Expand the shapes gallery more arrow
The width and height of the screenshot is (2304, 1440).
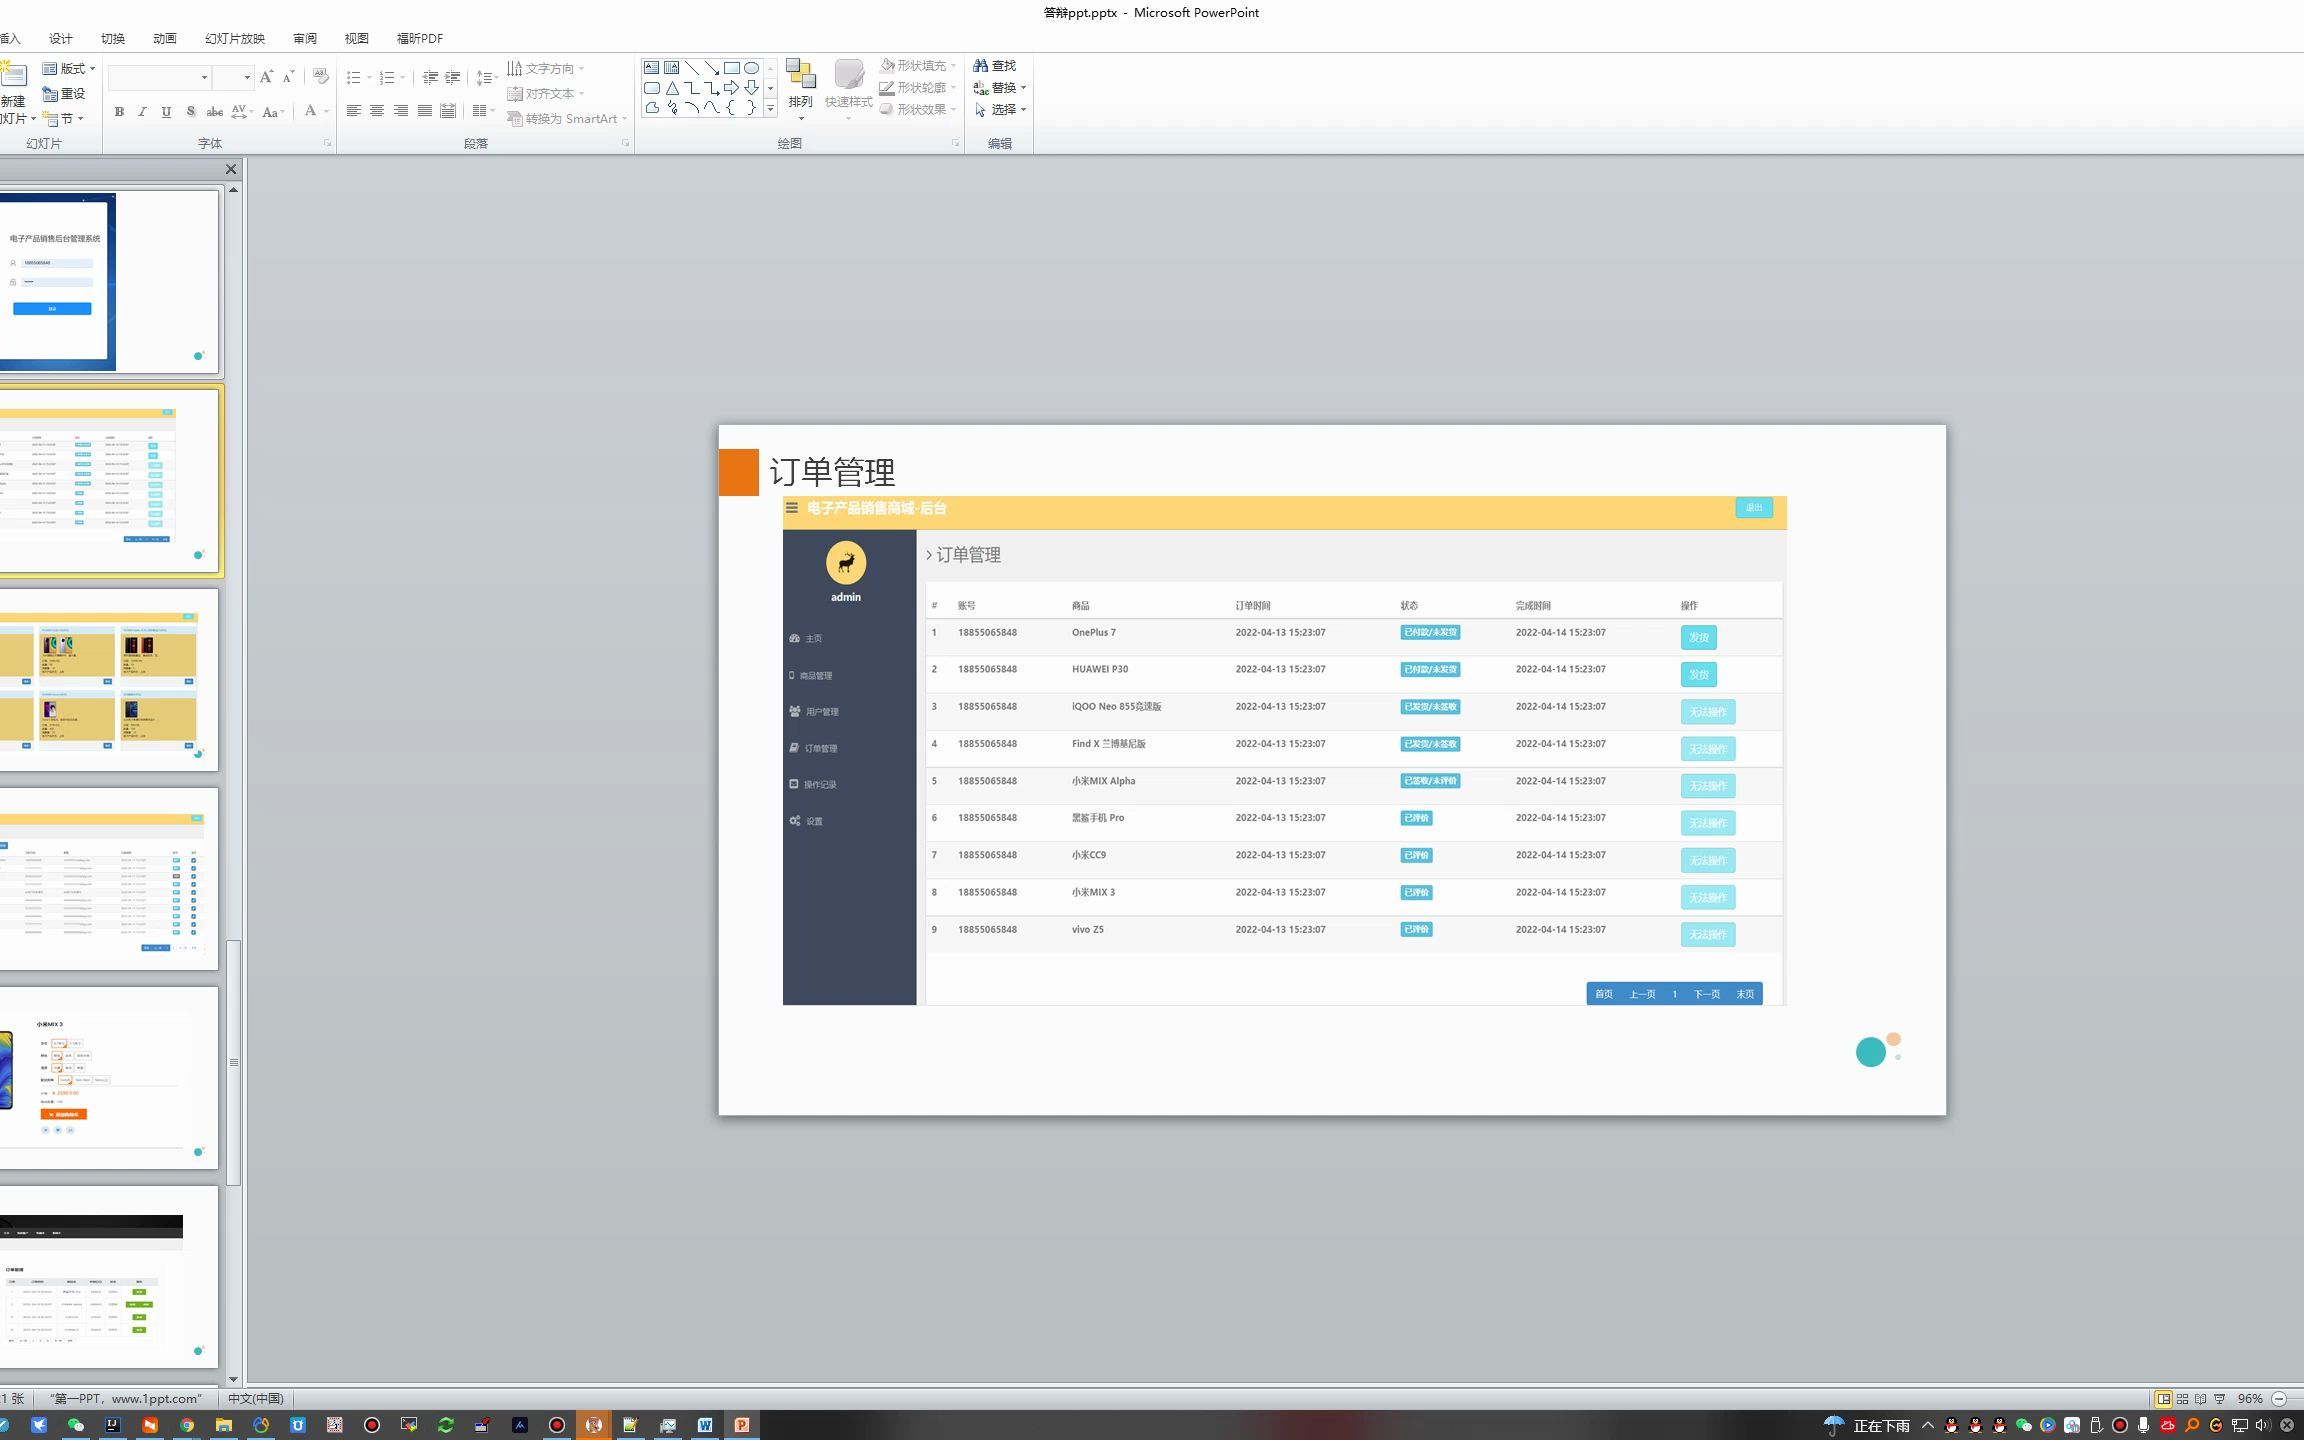(770, 108)
